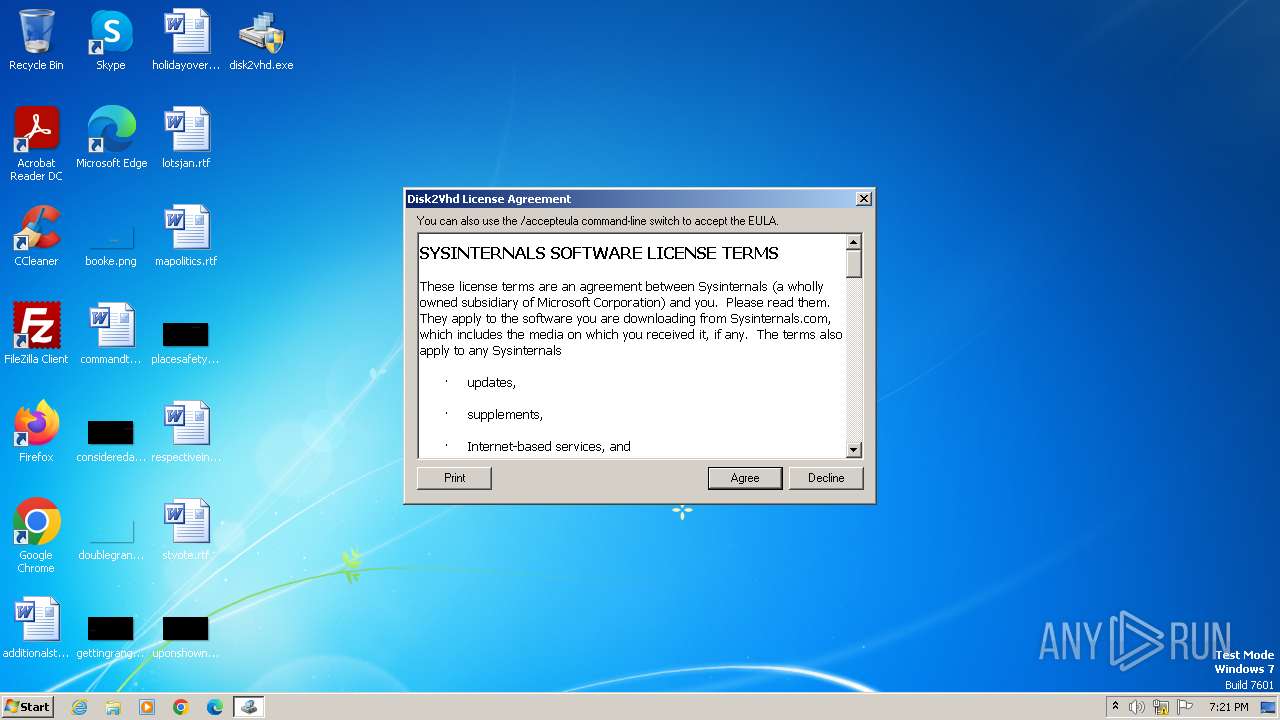Open Windows Explorer from taskbar
1280x720 pixels.
point(113,707)
